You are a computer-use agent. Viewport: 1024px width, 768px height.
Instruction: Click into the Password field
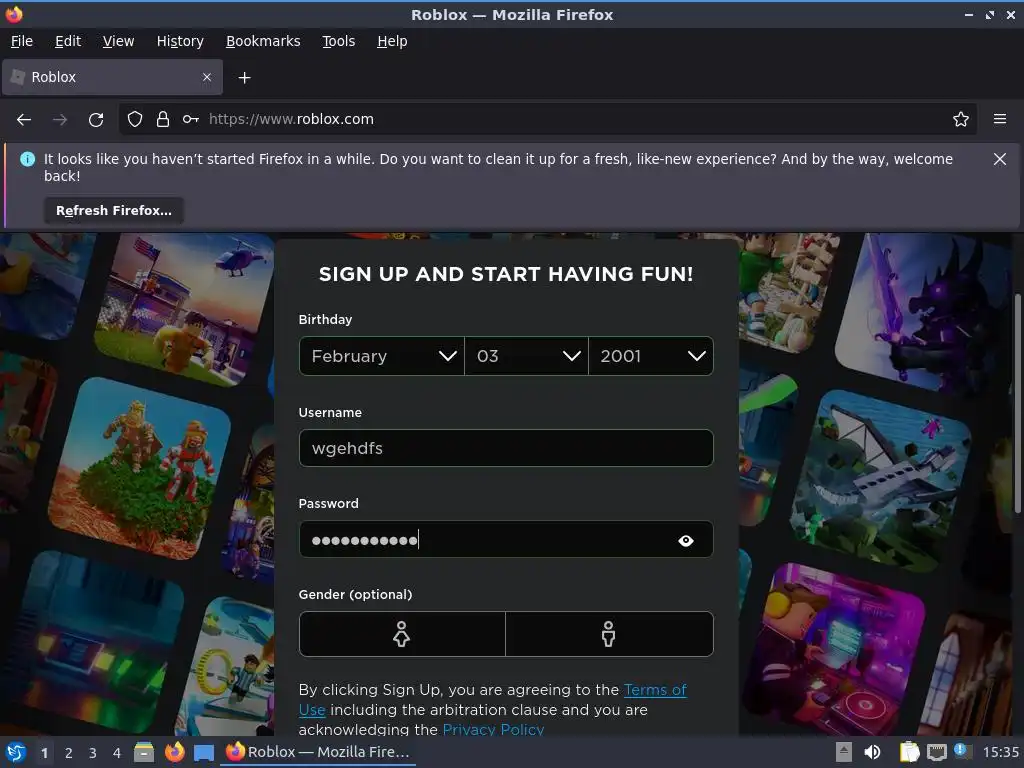tap(506, 539)
